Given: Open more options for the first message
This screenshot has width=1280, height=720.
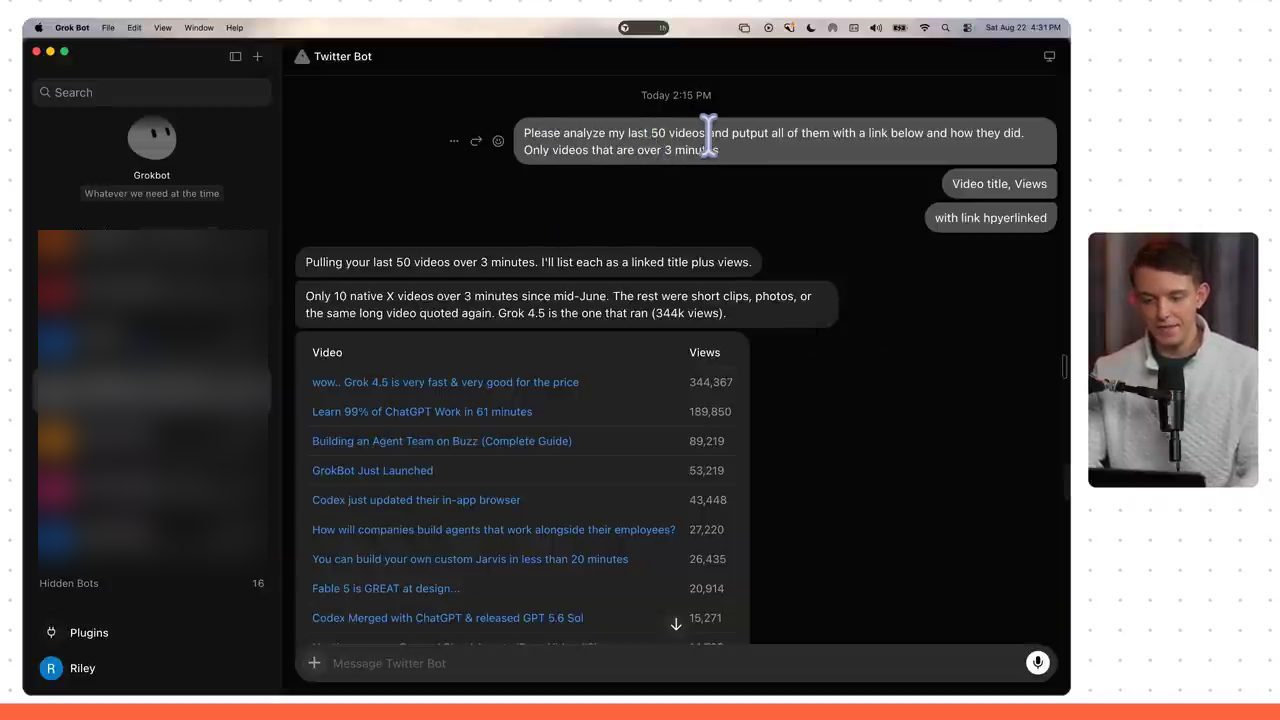Looking at the screenshot, I should point(454,141).
